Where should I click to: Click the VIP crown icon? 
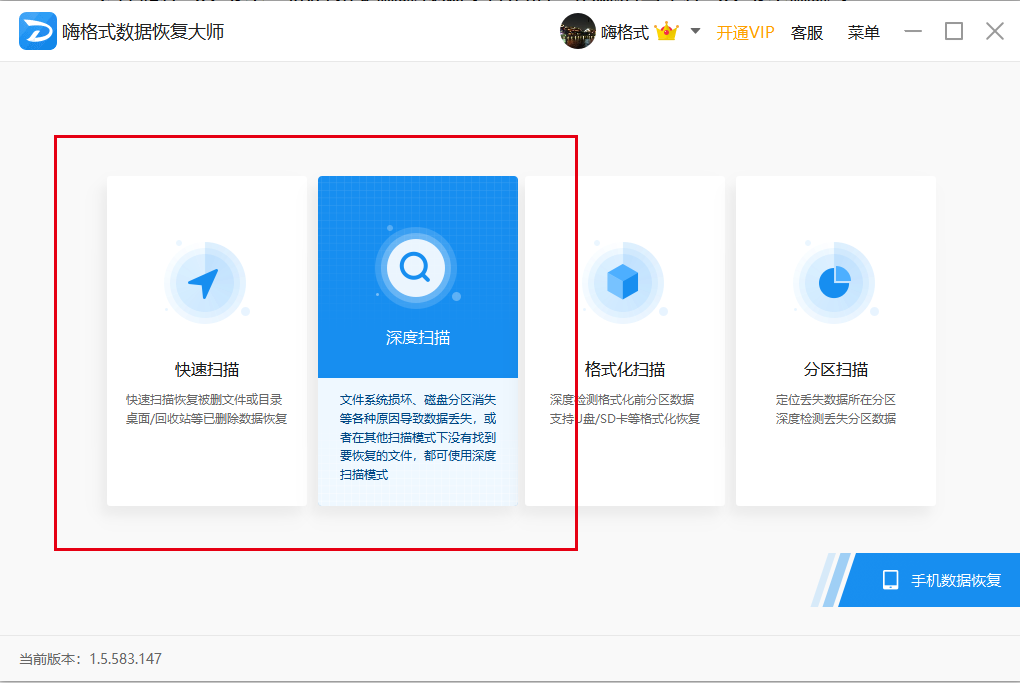pyautogui.click(x=667, y=31)
